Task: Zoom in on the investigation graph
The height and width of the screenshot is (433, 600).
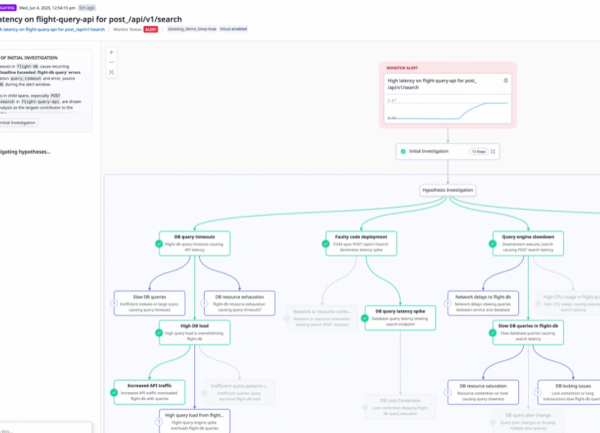Action: pyautogui.click(x=111, y=52)
